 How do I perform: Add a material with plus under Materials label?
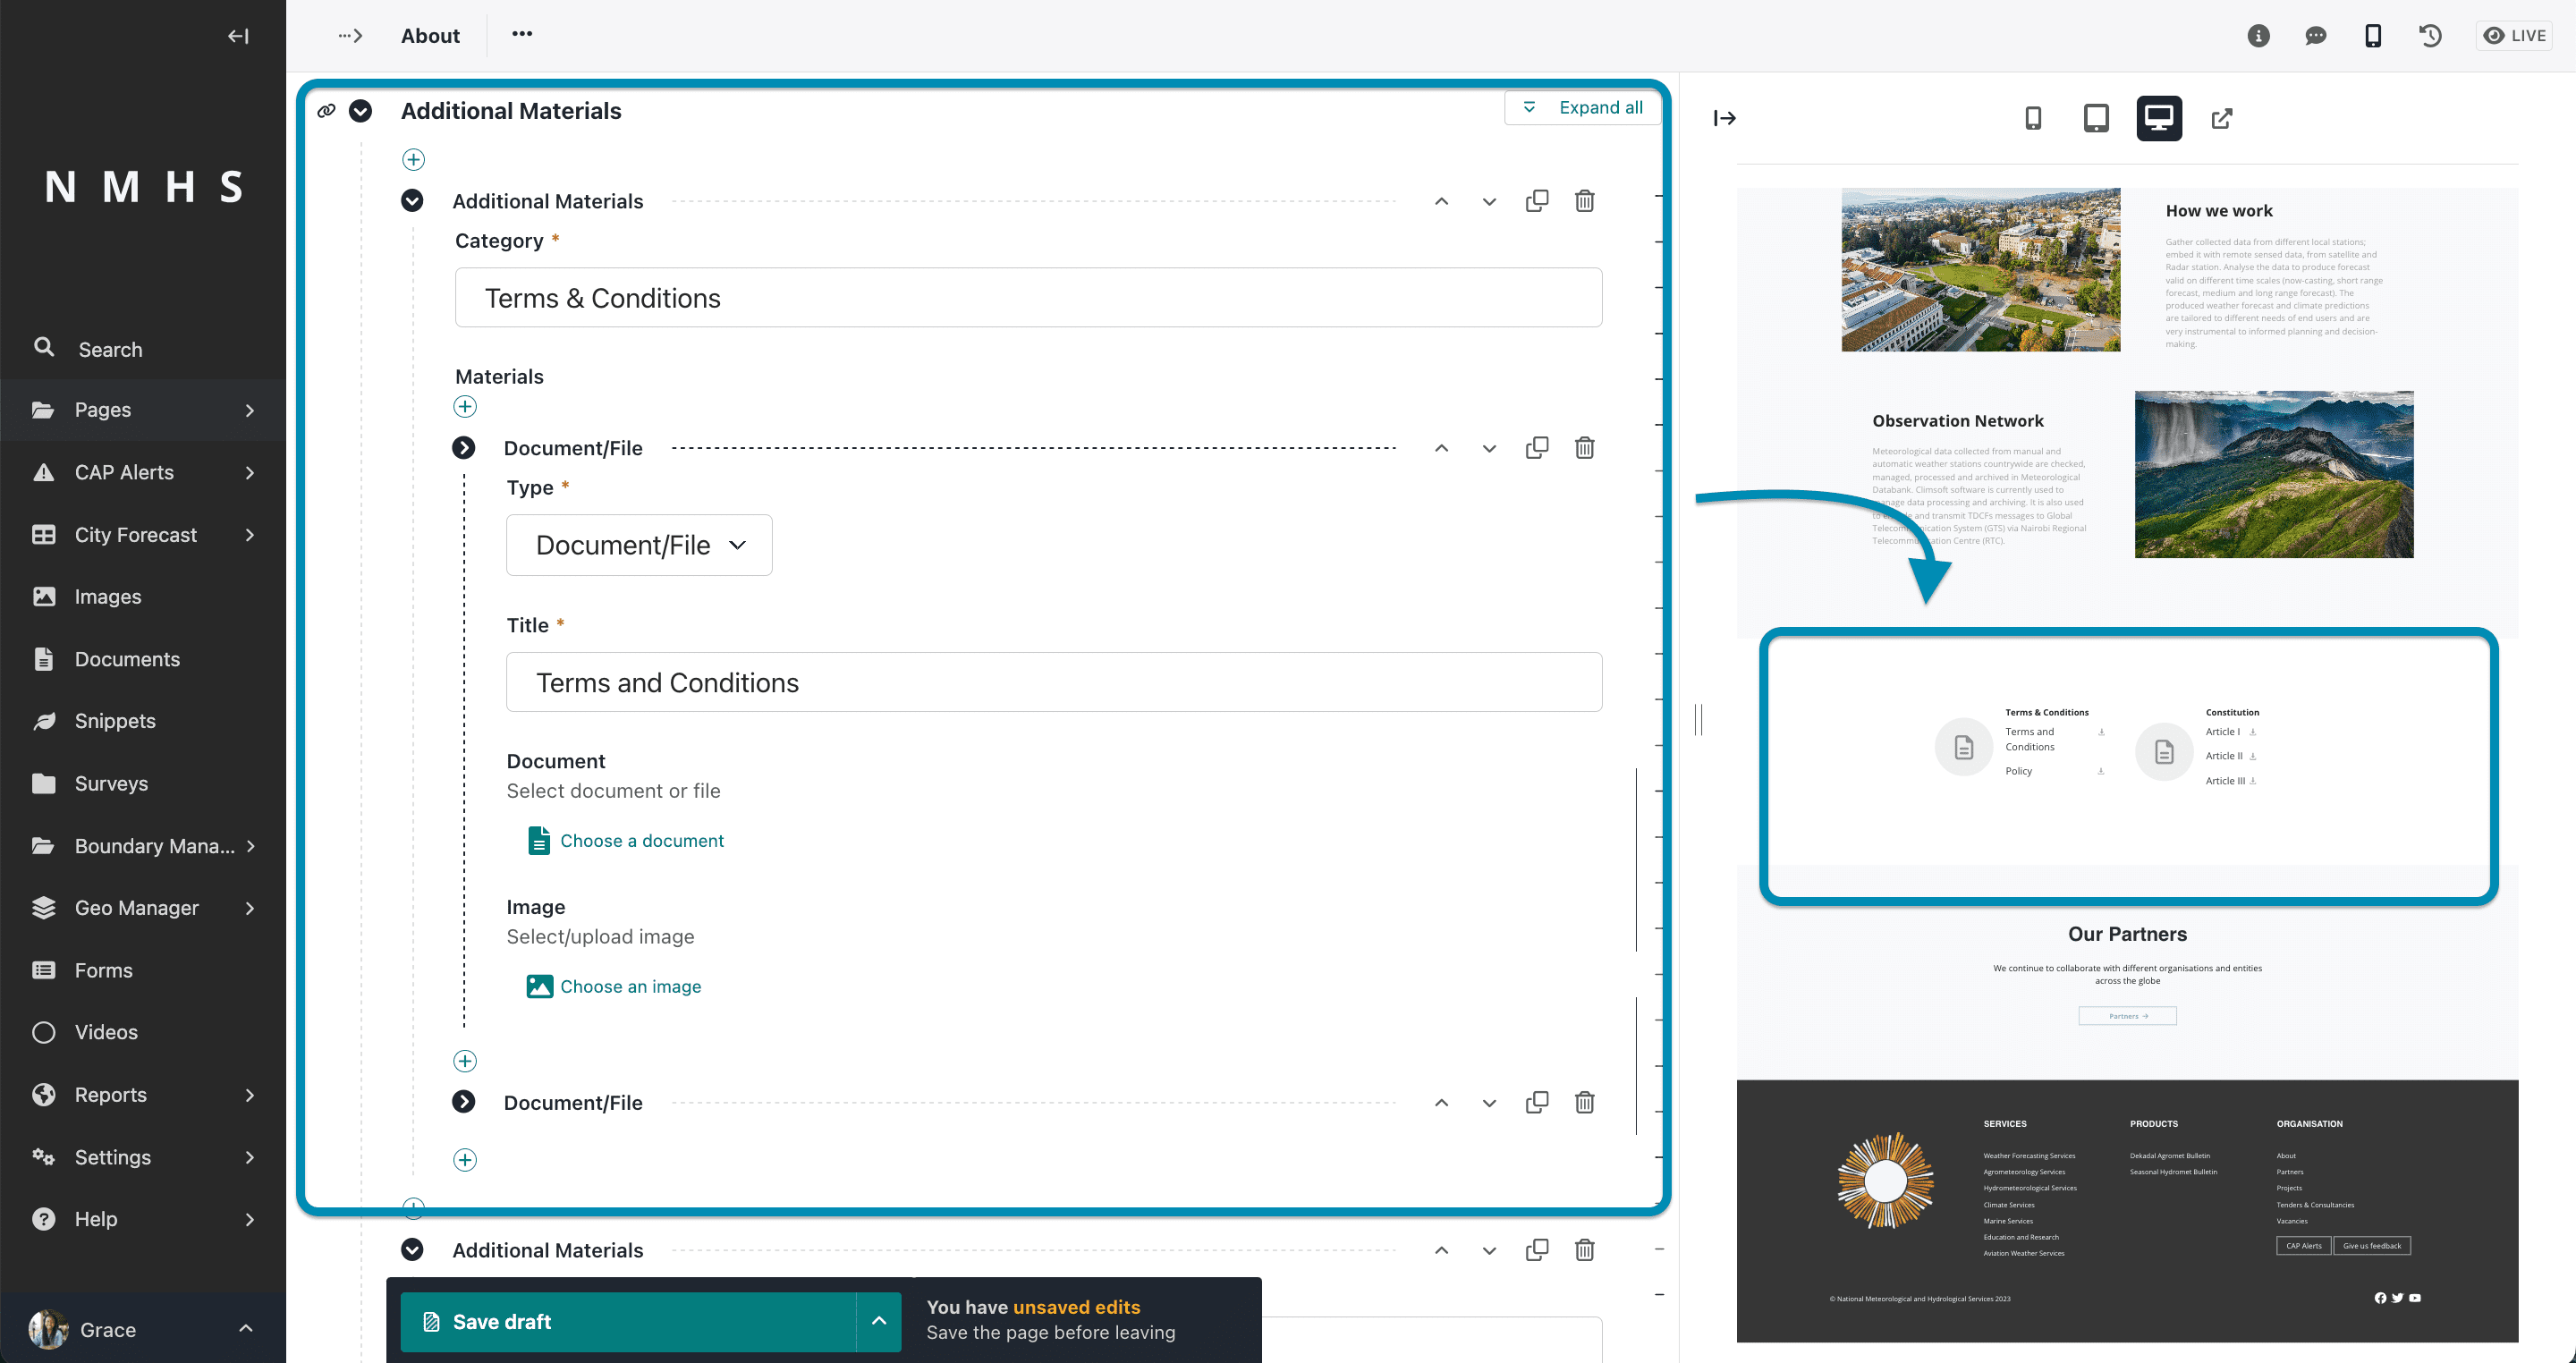pyautogui.click(x=465, y=406)
